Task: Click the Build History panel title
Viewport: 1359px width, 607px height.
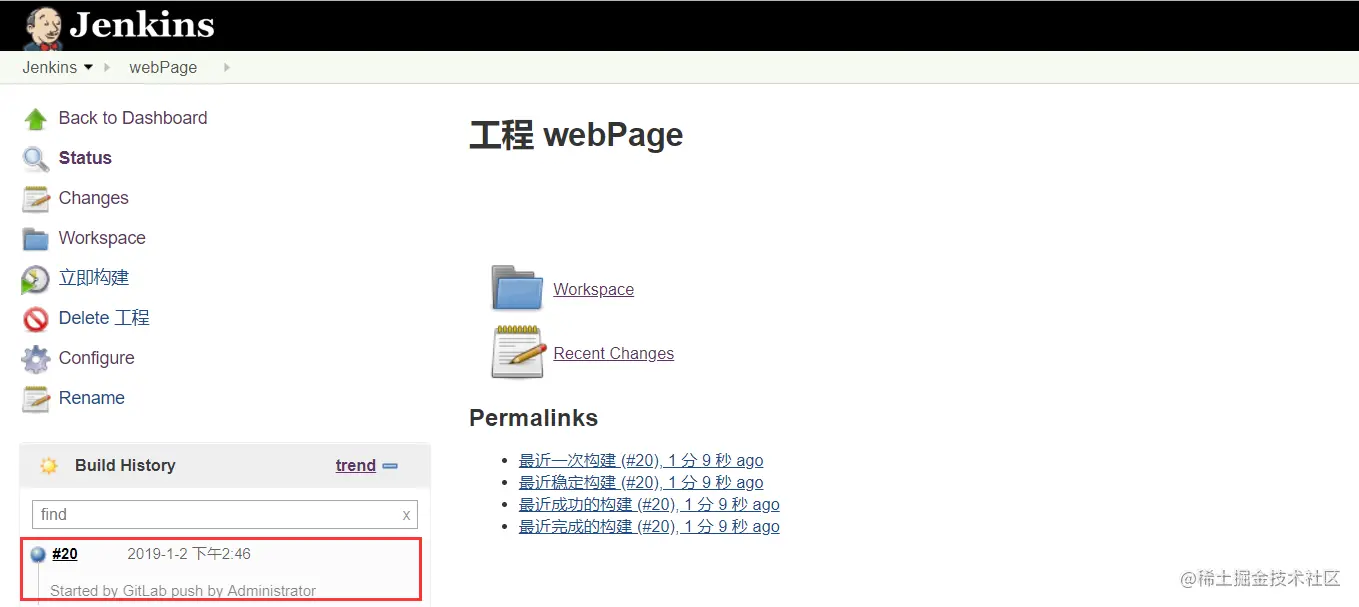Action: tap(125, 465)
